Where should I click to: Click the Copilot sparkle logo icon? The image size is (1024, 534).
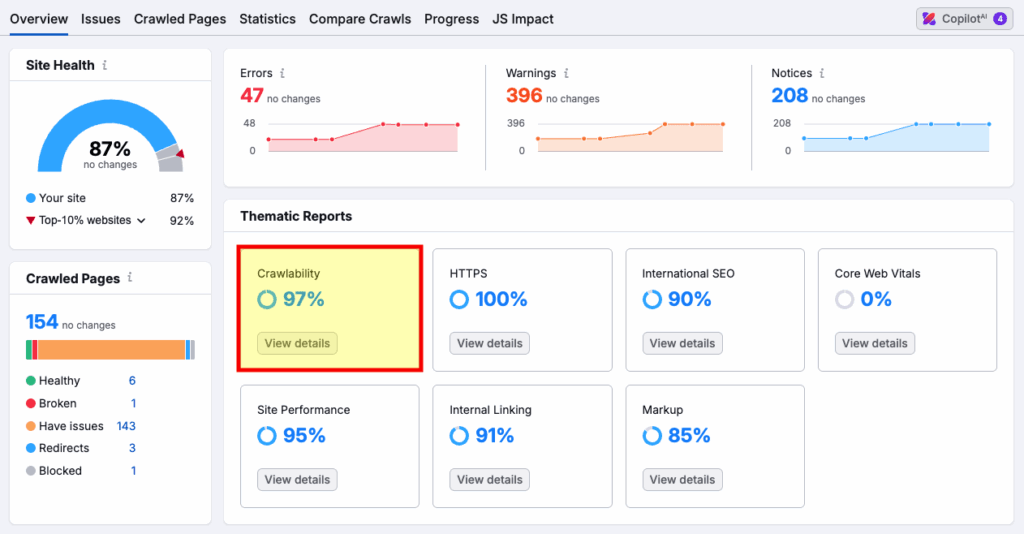pos(929,19)
